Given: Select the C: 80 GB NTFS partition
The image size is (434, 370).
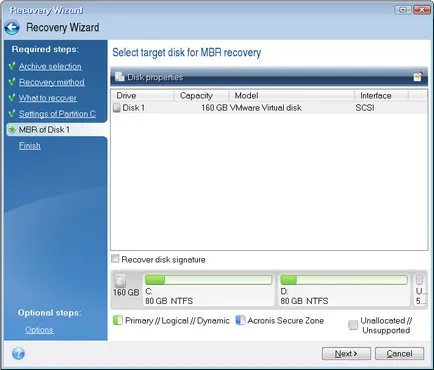Looking at the screenshot, I should 209,290.
